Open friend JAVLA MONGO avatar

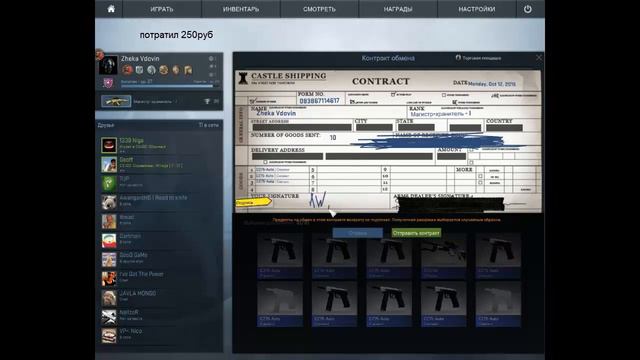[x=109, y=298]
